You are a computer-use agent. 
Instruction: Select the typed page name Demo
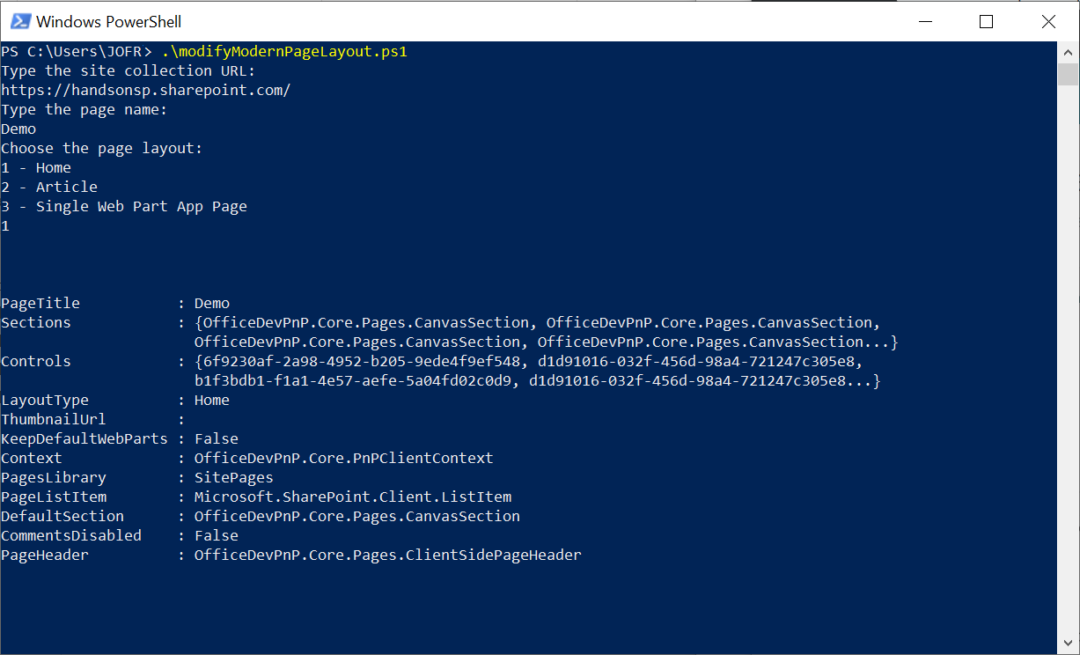[18, 128]
